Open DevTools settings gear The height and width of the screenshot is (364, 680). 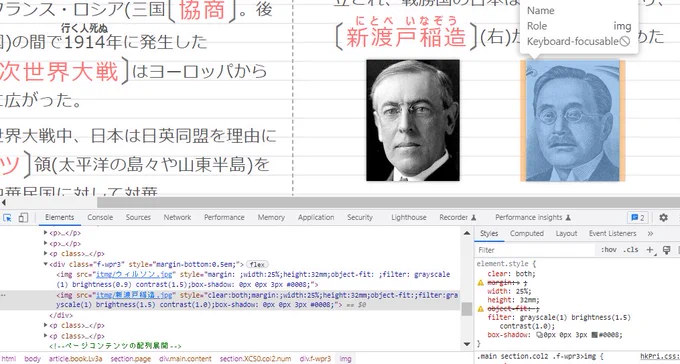(663, 217)
